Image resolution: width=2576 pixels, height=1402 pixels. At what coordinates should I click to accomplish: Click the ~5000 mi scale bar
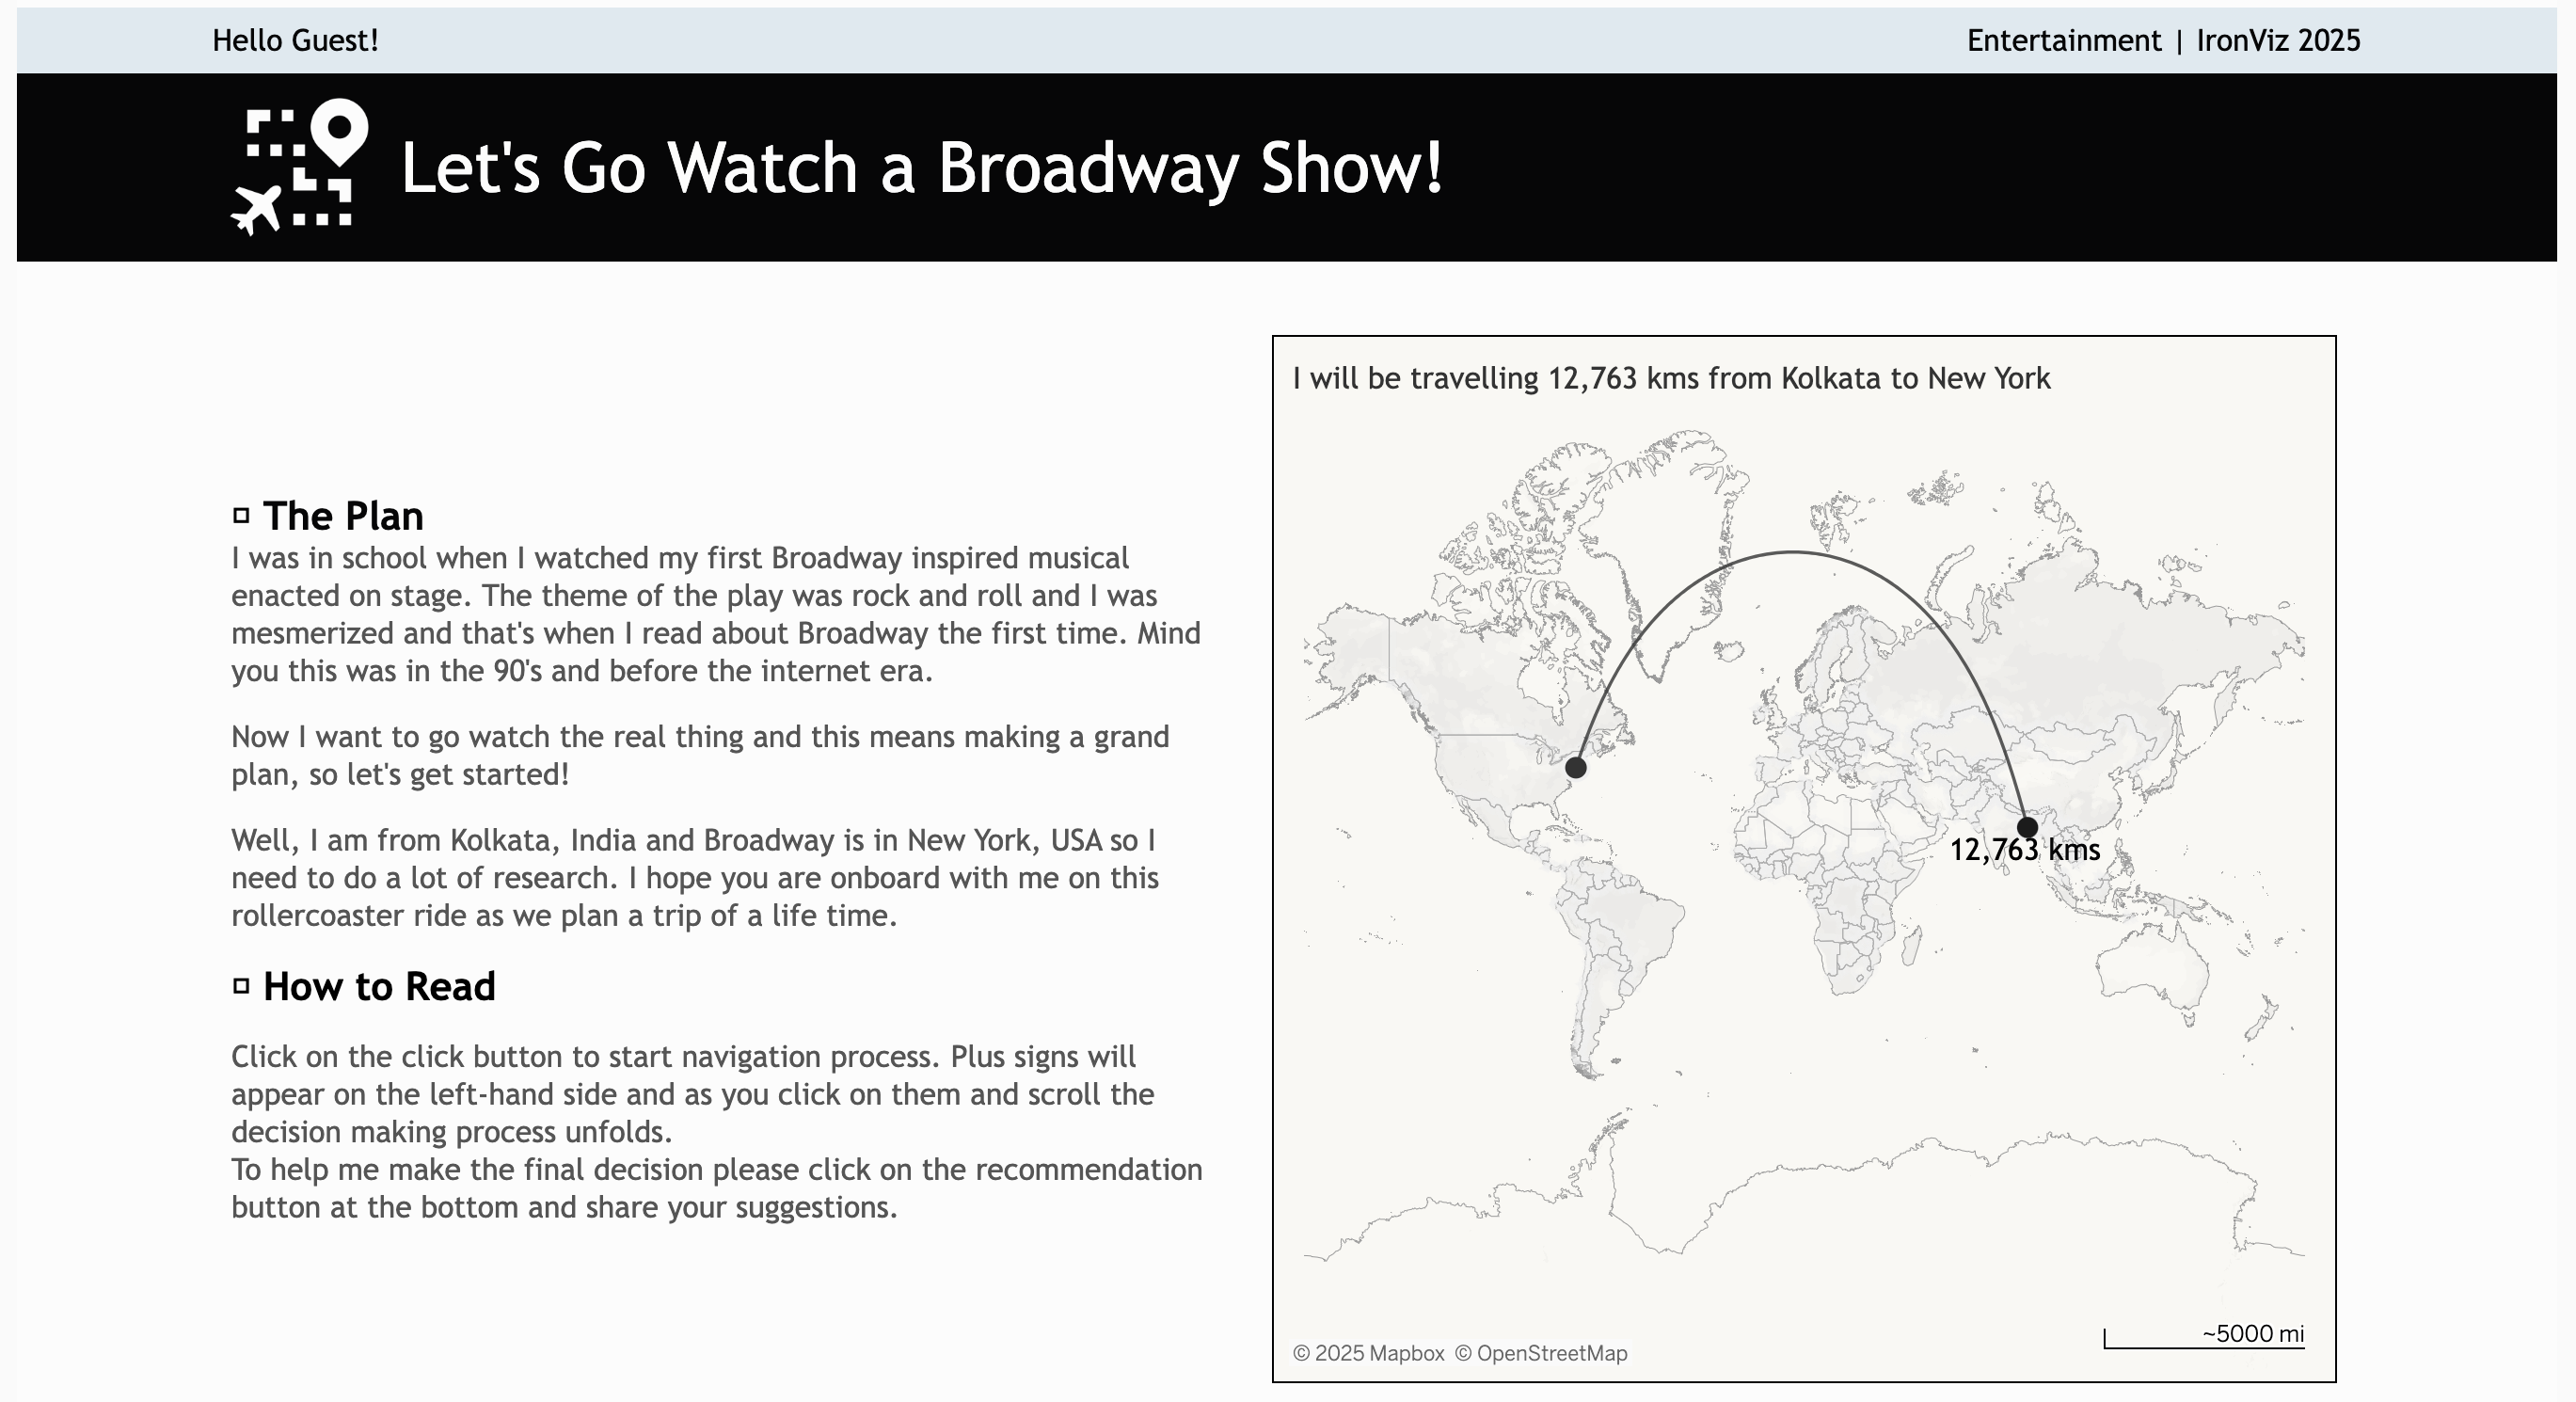[x=2204, y=1338]
